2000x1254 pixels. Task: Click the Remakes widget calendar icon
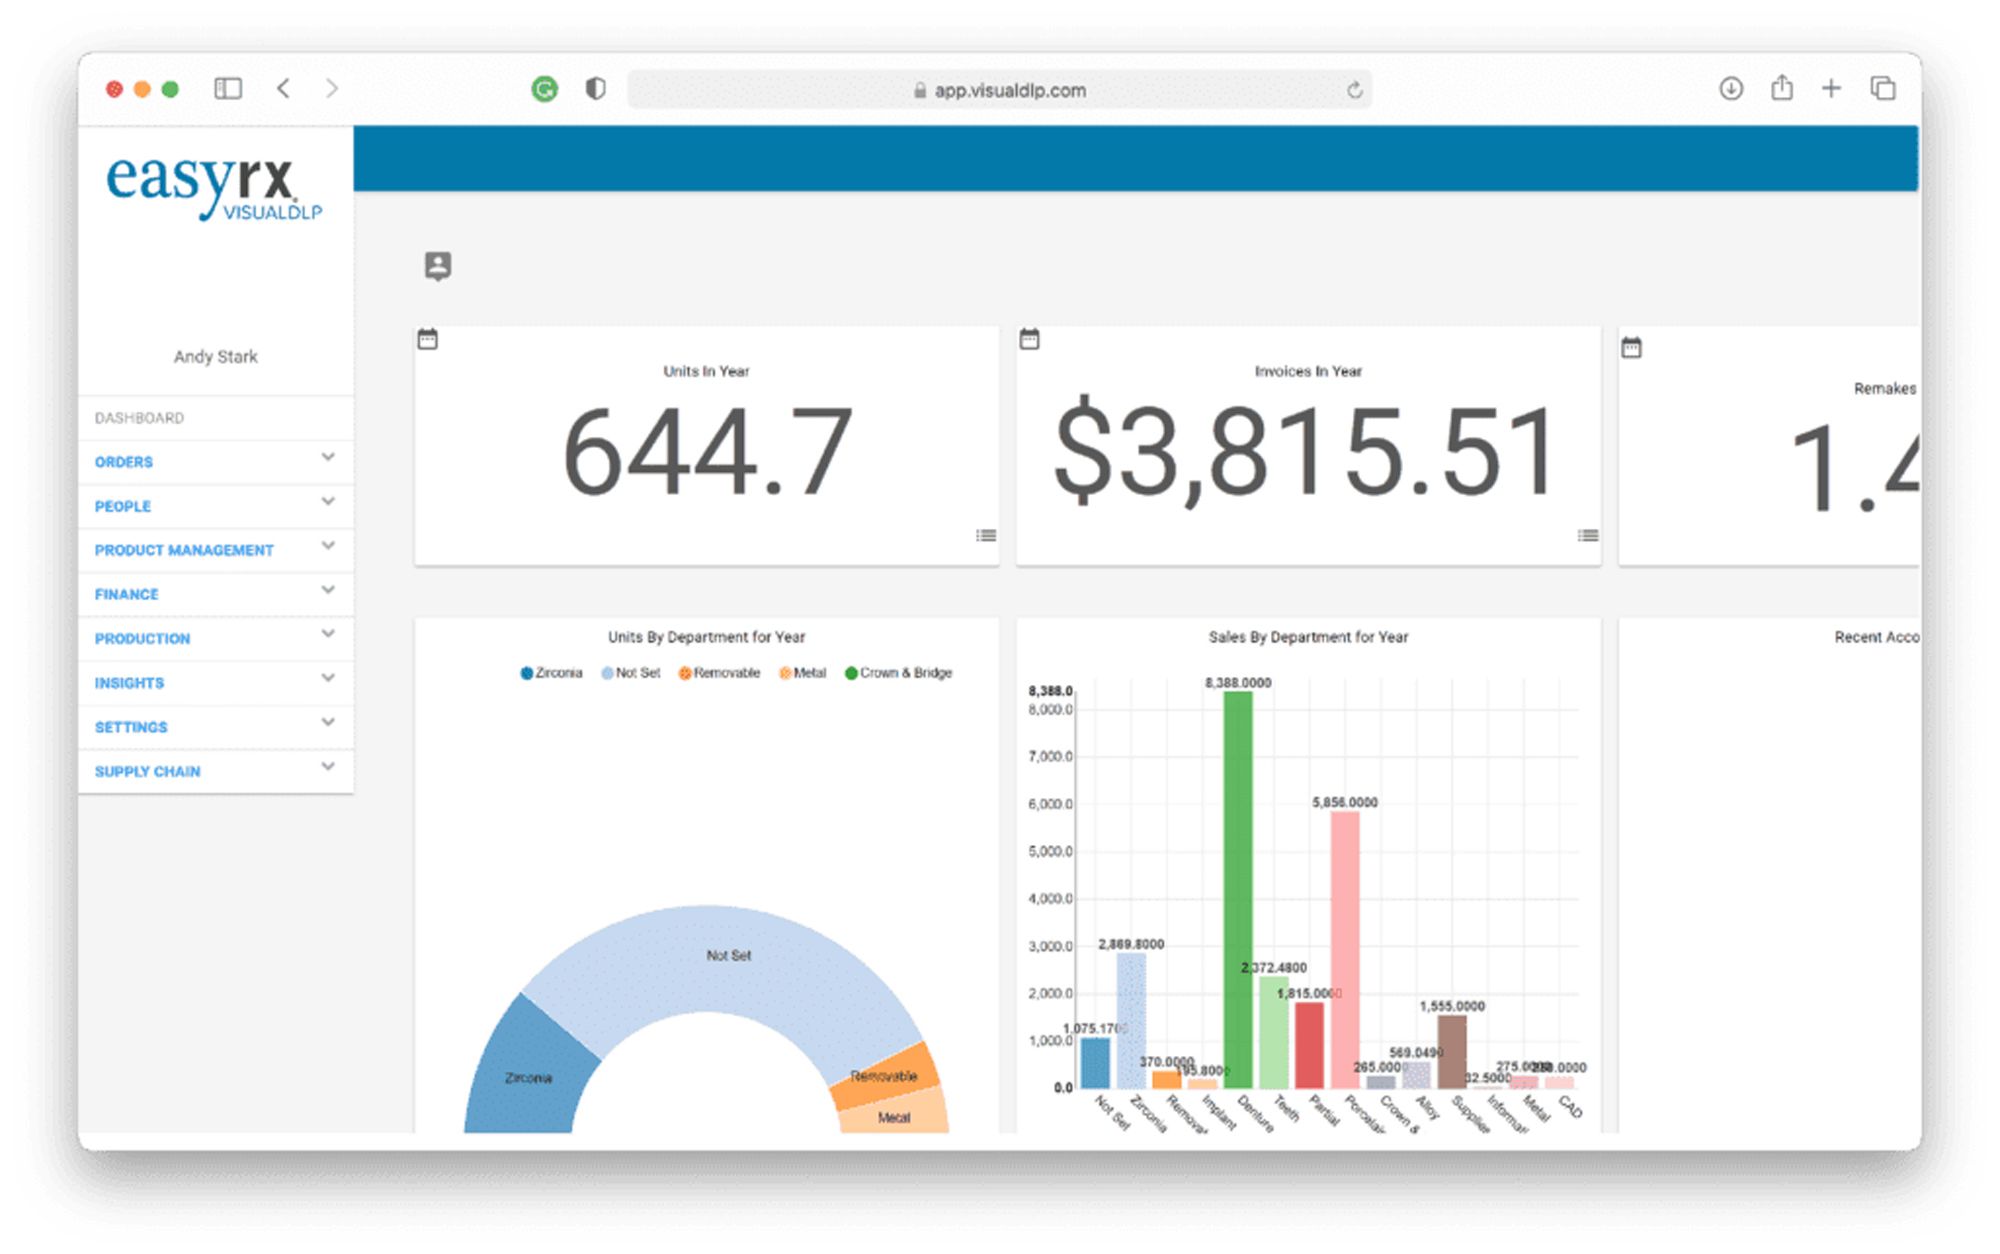[1632, 348]
